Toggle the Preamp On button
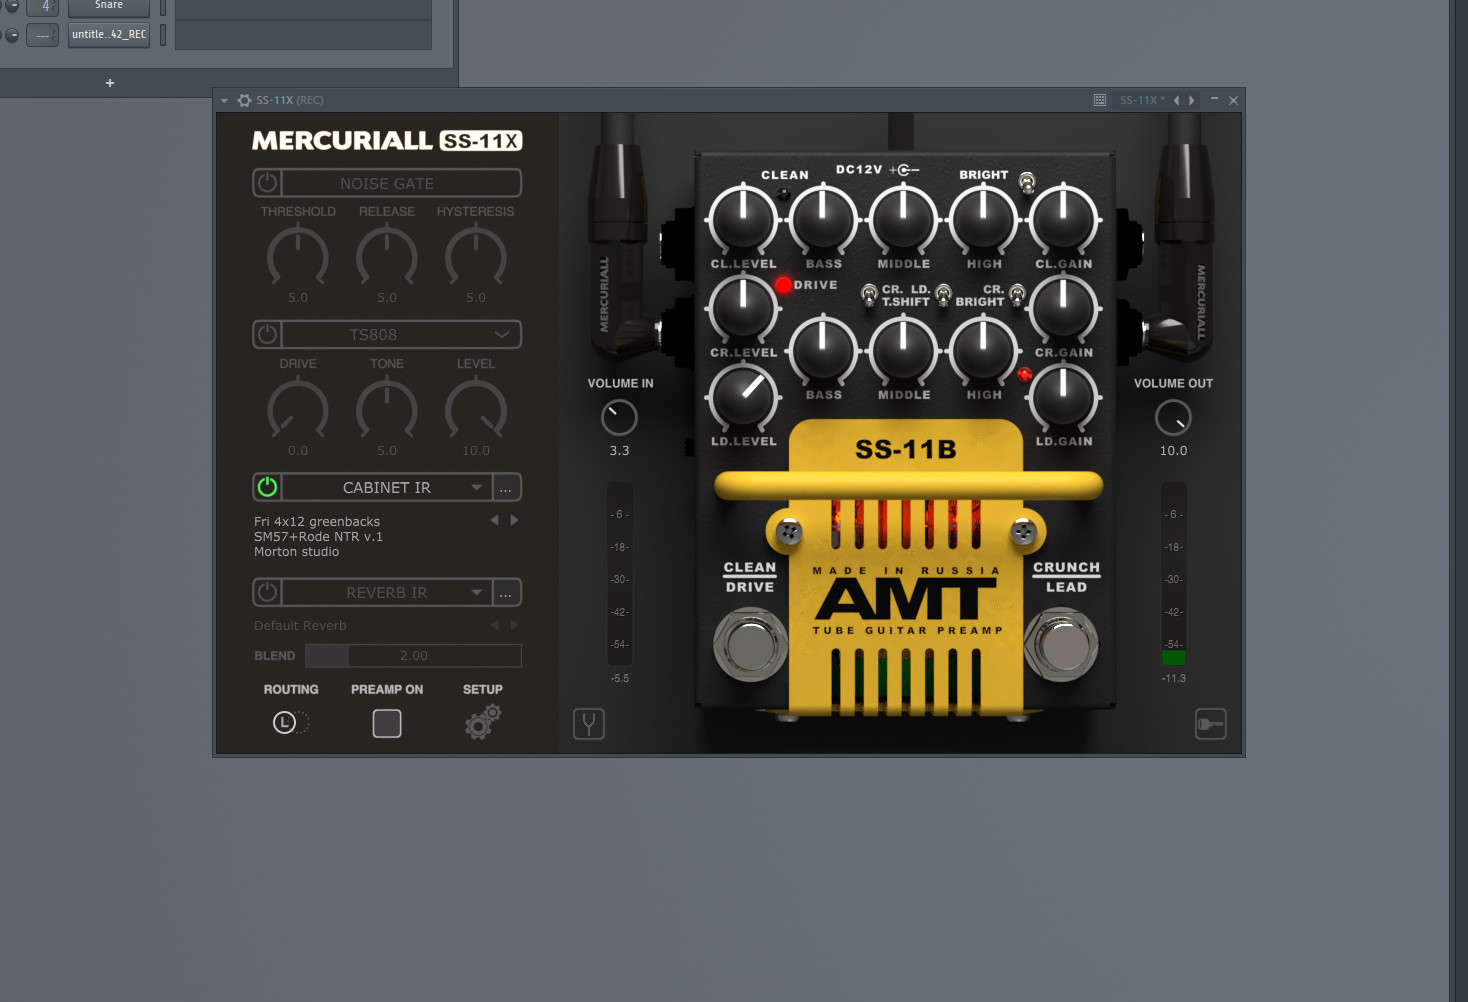1468x1002 pixels. coord(387,723)
